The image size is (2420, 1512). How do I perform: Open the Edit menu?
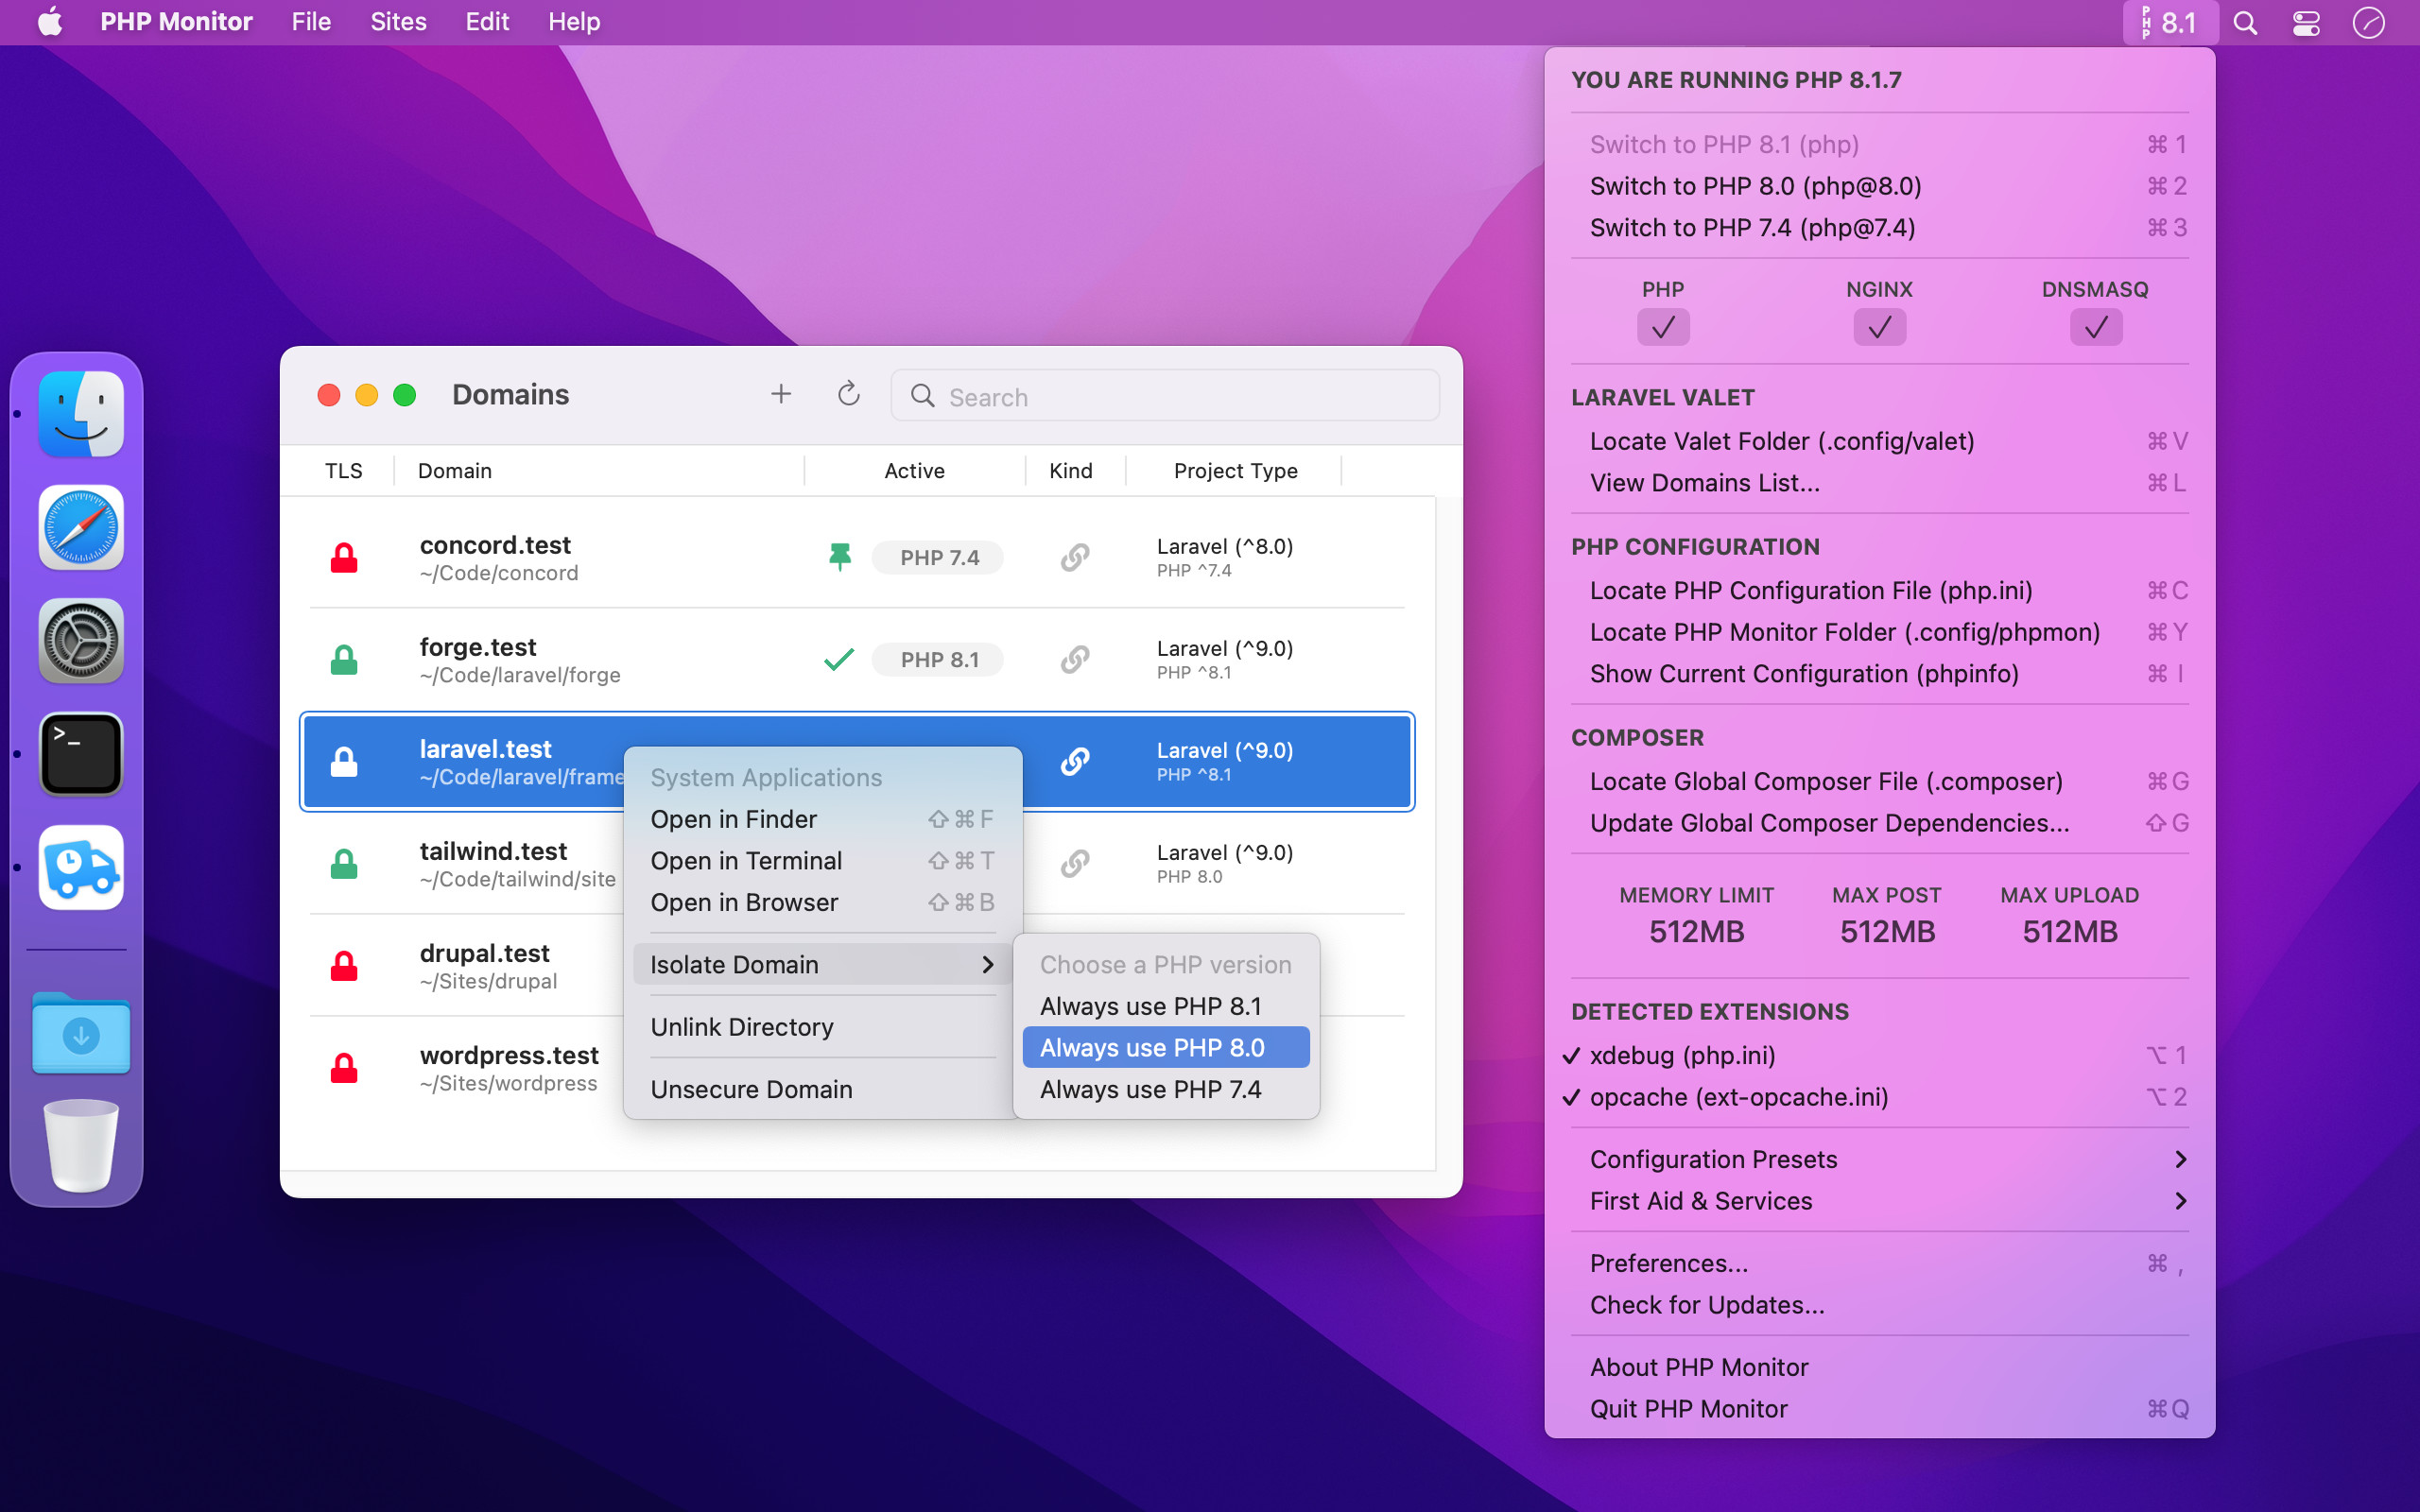(487, 21)
